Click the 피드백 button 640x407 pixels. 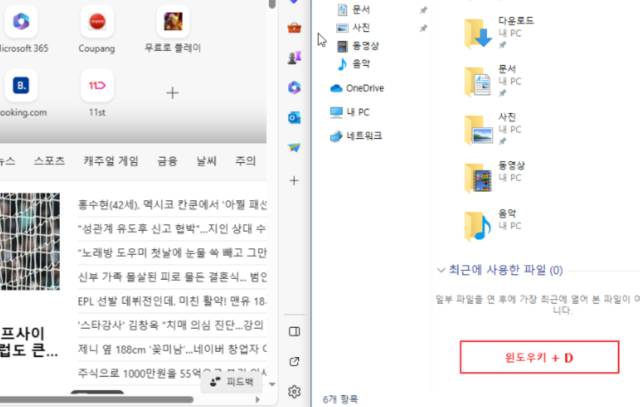point(230,382)
